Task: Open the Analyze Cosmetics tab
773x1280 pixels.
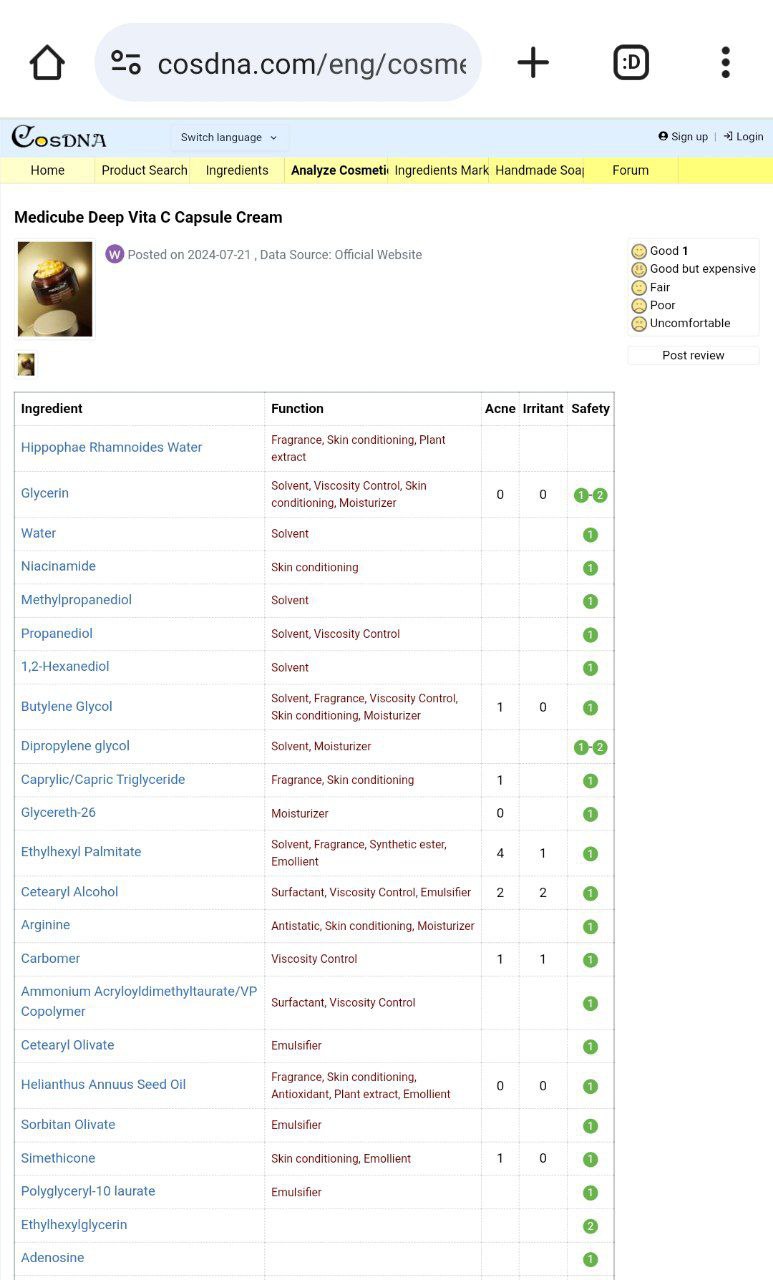Action: [339, 170]
